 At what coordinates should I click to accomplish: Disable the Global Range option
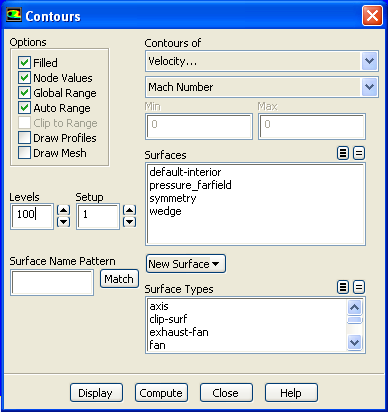24,93
